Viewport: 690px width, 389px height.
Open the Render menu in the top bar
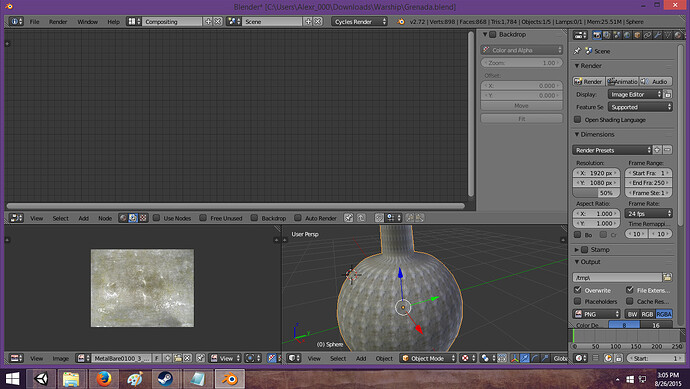(x=58, y=22)
